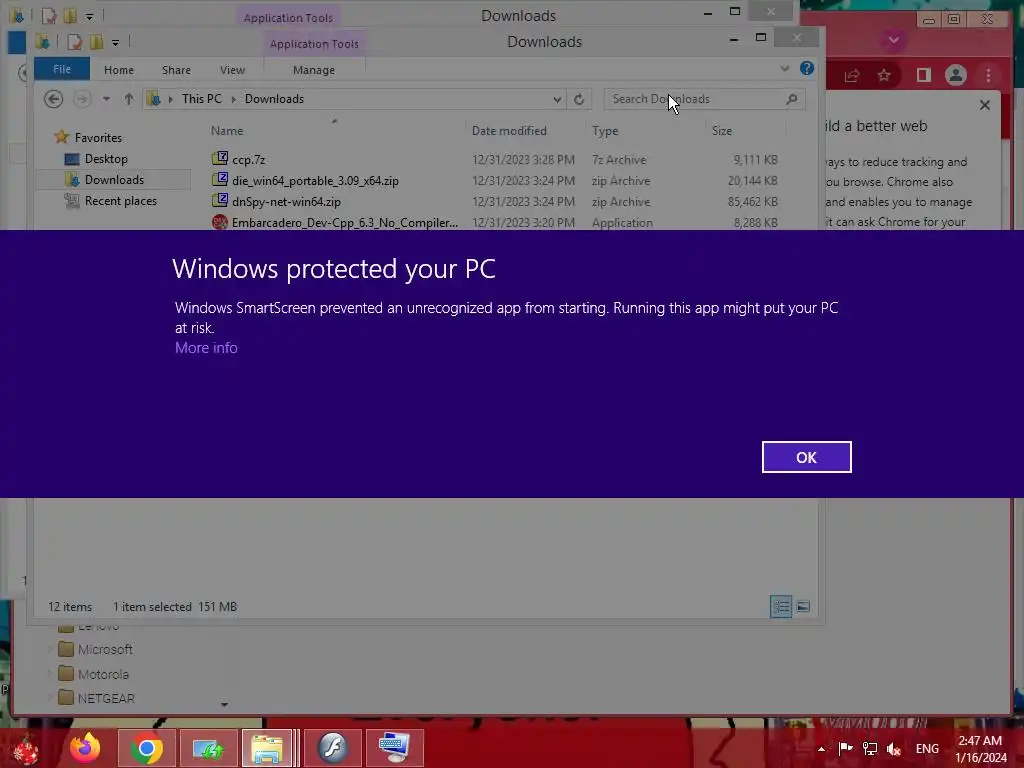The image size is (1024, 768).
Task: Select the ccp.7z file
Action: pos(249,160)
